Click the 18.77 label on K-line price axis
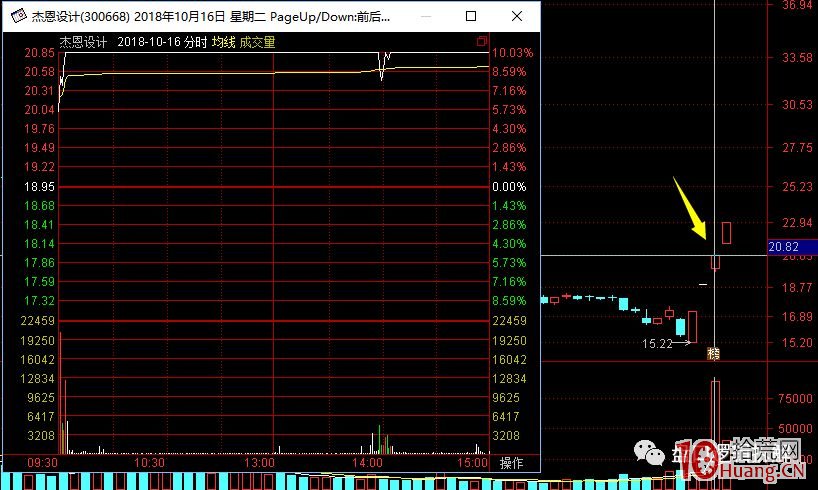Viewport: 818px width, 490px height. (x=798, y=287)
